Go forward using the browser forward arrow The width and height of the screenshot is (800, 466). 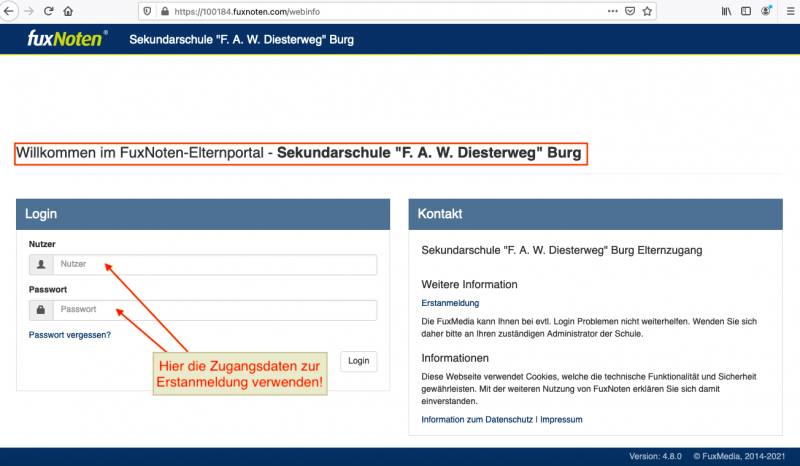(x=29, y=11)
